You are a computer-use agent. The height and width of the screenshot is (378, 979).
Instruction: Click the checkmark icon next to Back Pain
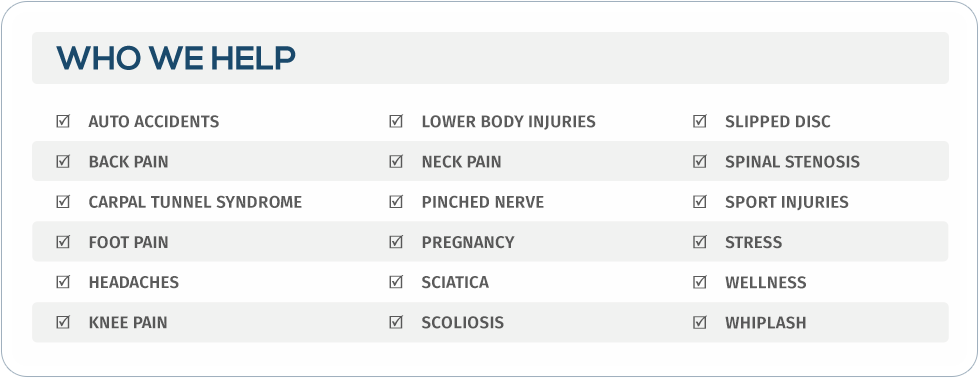pyautogui.click(x=63, y=161)
